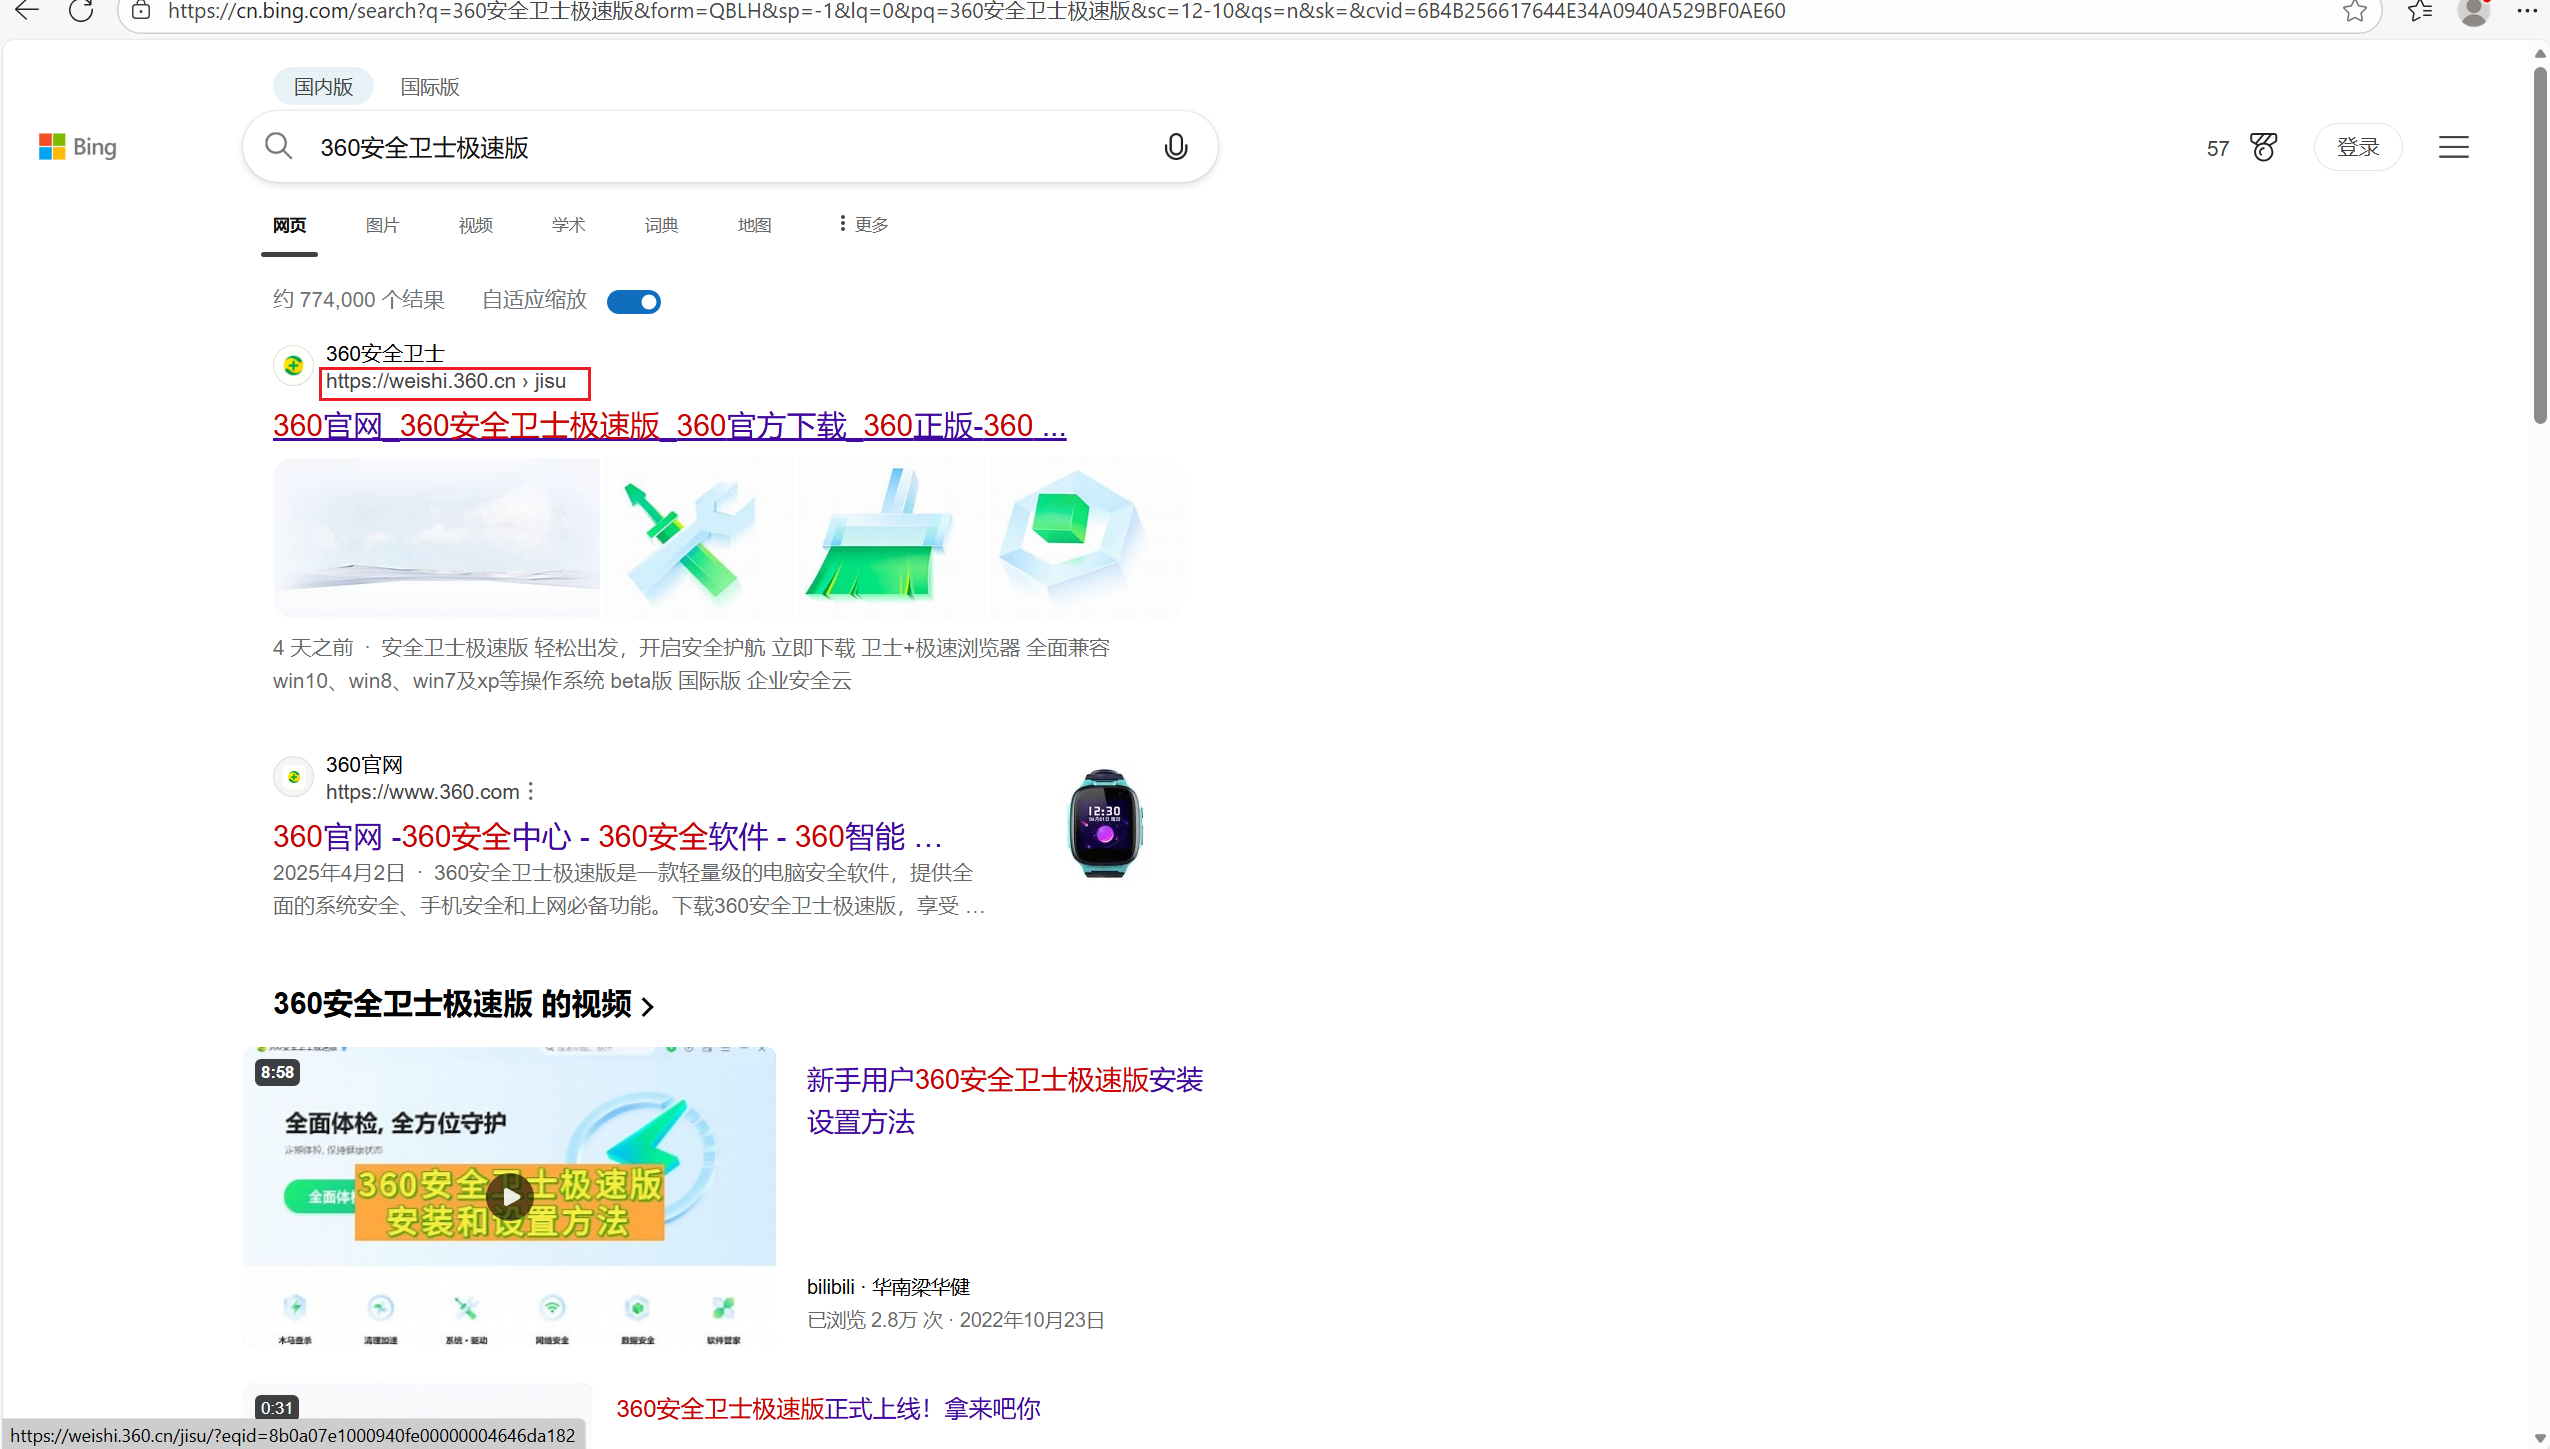The width and height of the screenshot is (2550, 1449).
Task: Switch to 国际版 search mode
Action: tap(430, 87)
